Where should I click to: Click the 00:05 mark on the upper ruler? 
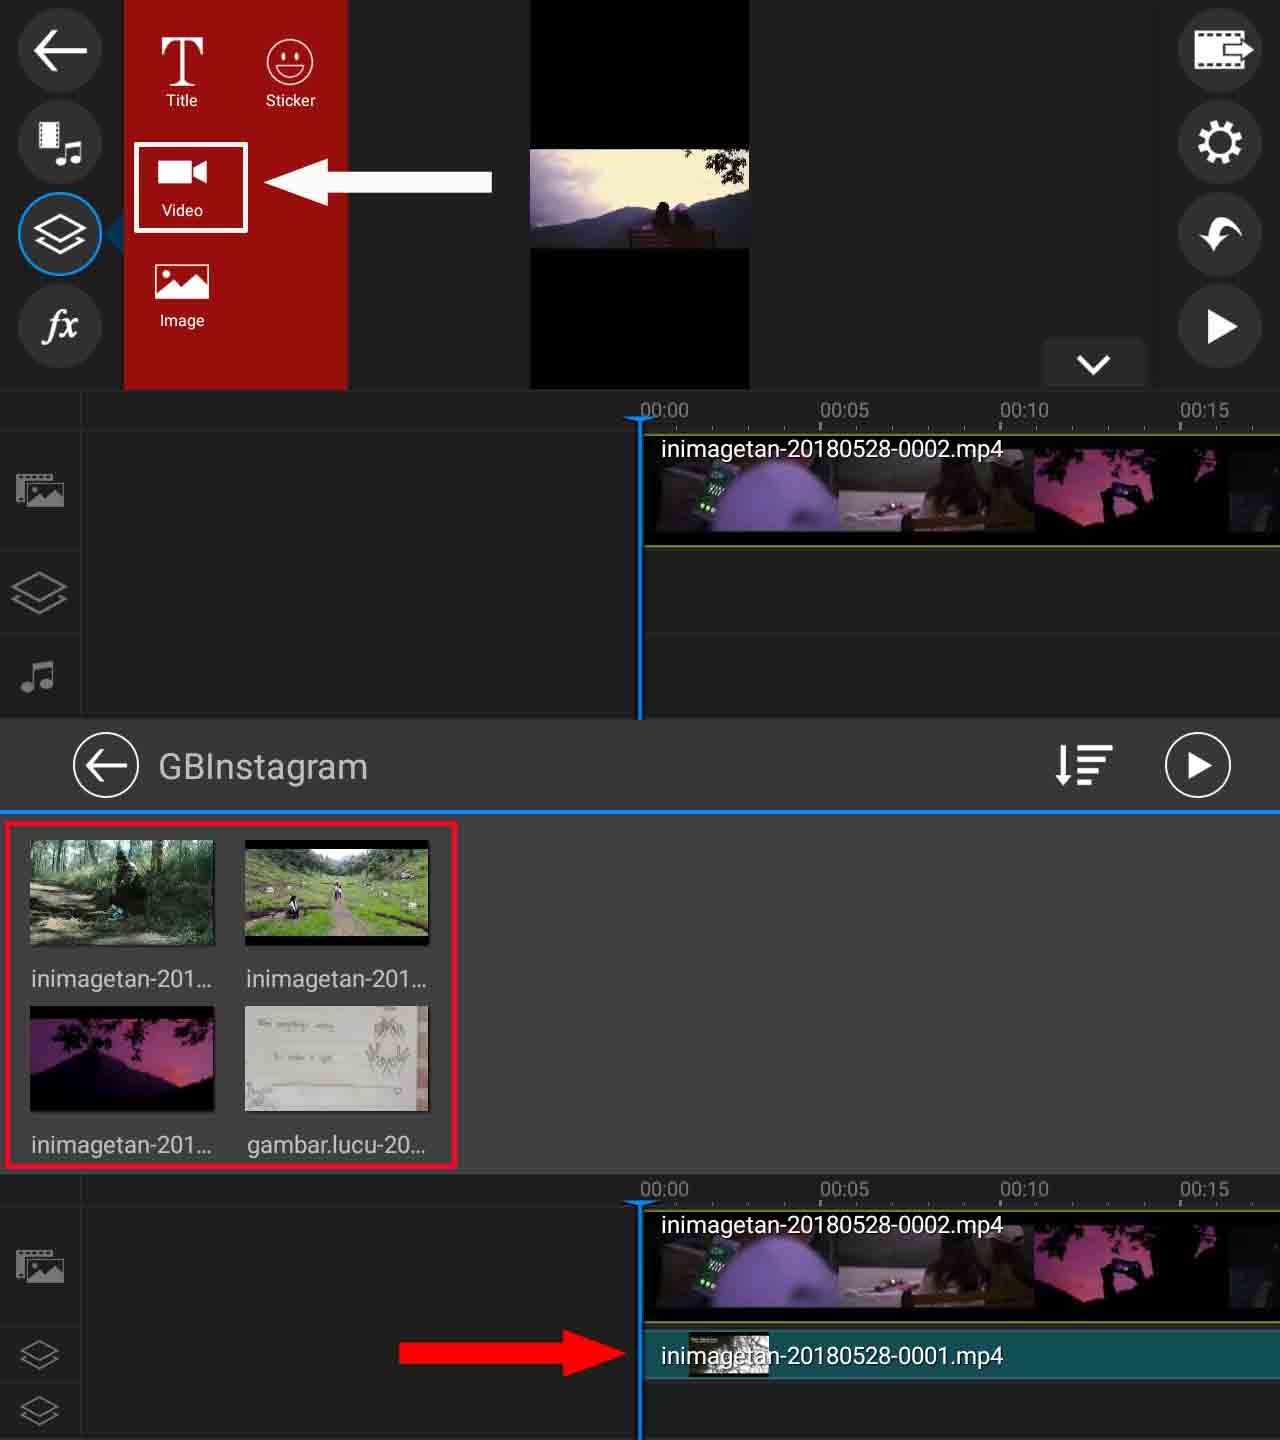(x=844, y=410)
